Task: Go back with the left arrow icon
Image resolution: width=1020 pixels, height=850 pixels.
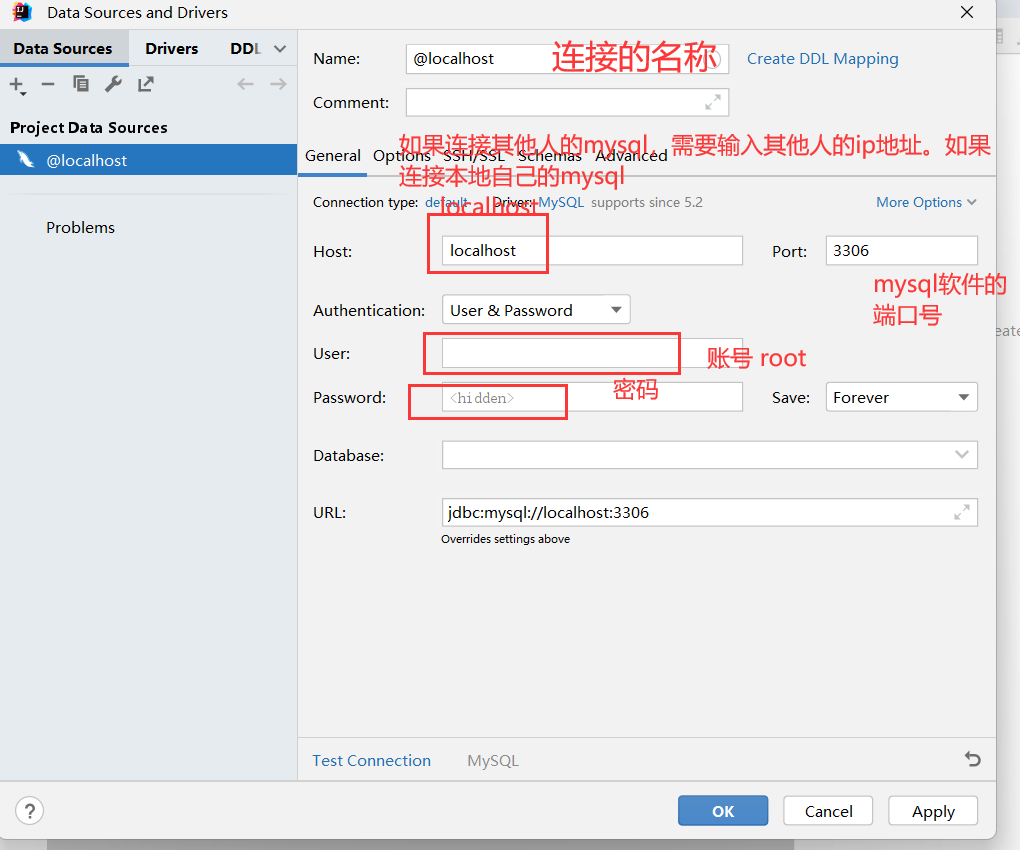Action: [245, 84]
